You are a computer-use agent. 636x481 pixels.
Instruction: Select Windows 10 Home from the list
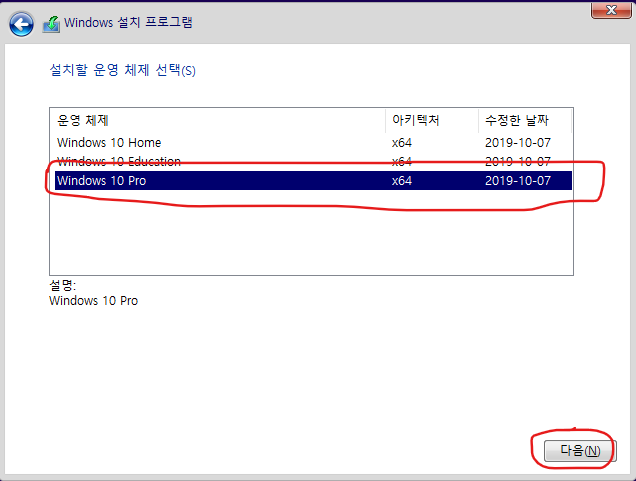[x=313, y=143]
